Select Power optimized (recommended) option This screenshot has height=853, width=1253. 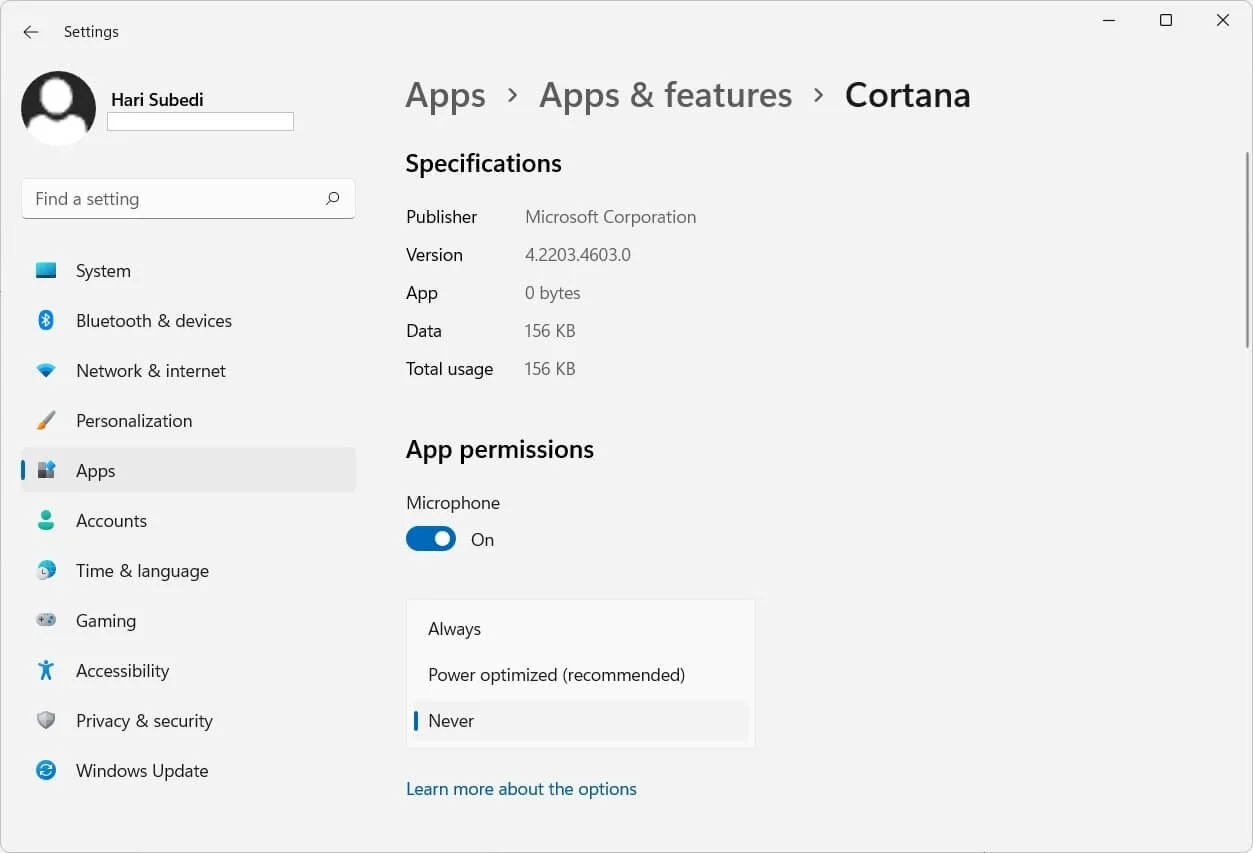(x=556, y=674)
